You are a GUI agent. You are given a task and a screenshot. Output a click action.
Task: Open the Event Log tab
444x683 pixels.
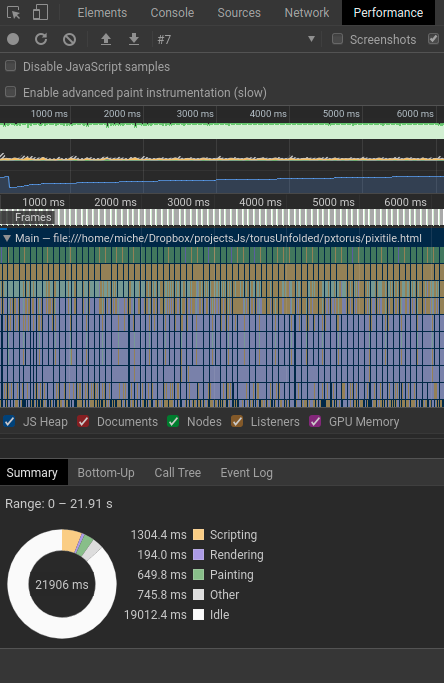coord(247,473)
